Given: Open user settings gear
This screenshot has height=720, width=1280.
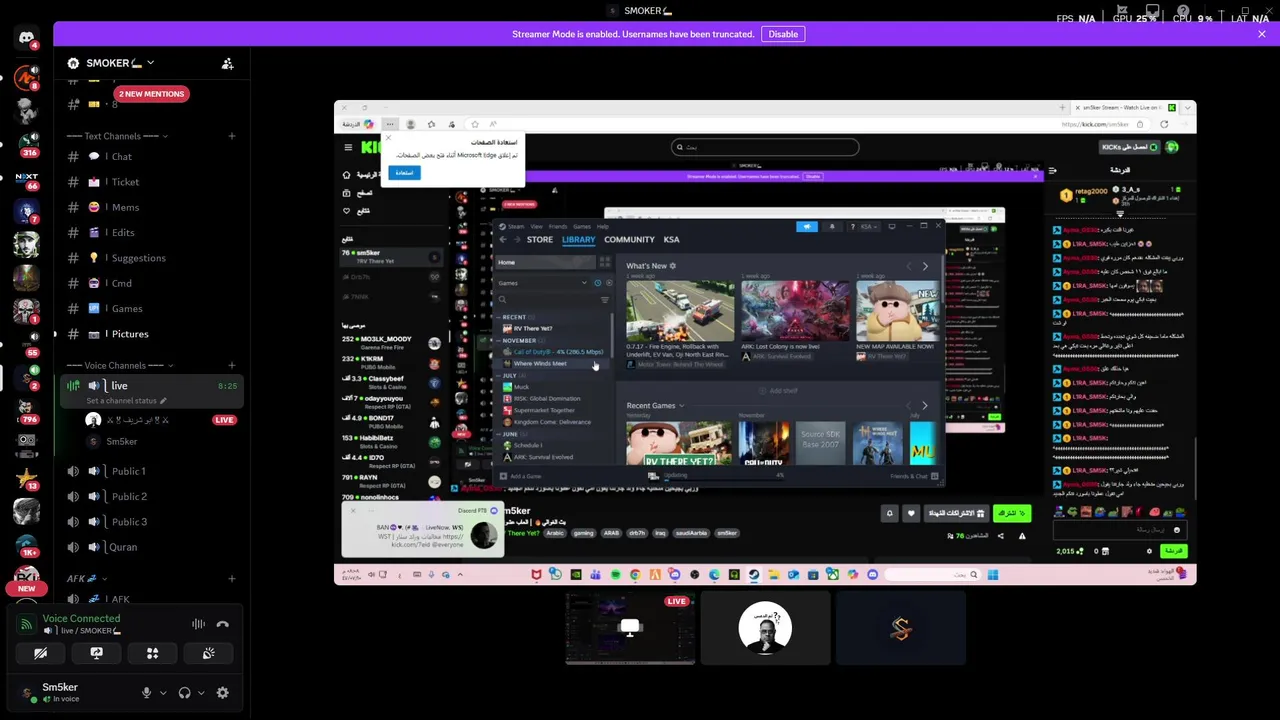Looking at the screenshot, I should (223, 692).
